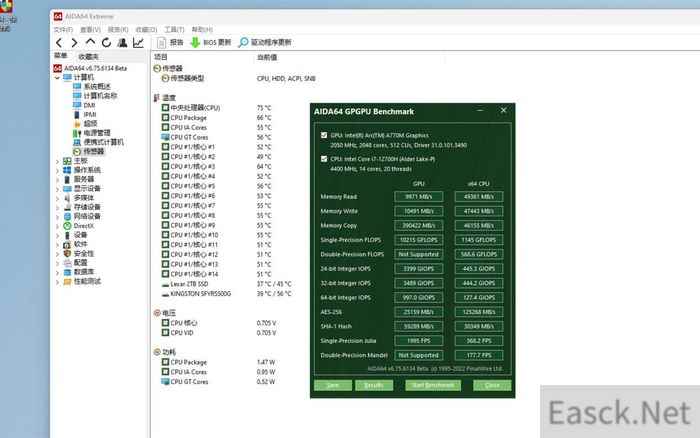Click the 存储设备 storage icon in tree

click(67, 207)
